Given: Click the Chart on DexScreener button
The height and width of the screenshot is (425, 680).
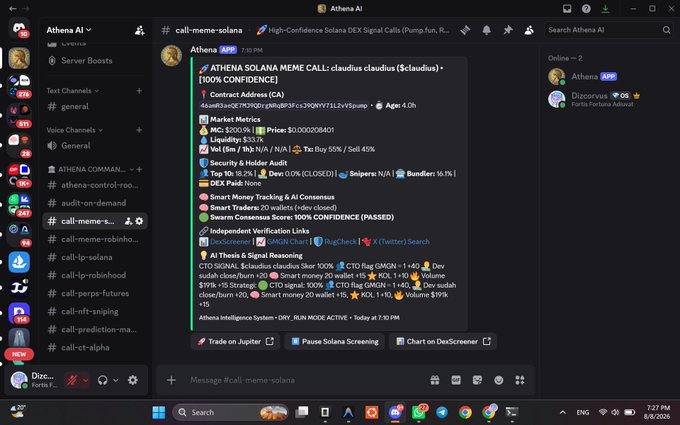Looking at the screenshot, I should (x=443, y=342).
